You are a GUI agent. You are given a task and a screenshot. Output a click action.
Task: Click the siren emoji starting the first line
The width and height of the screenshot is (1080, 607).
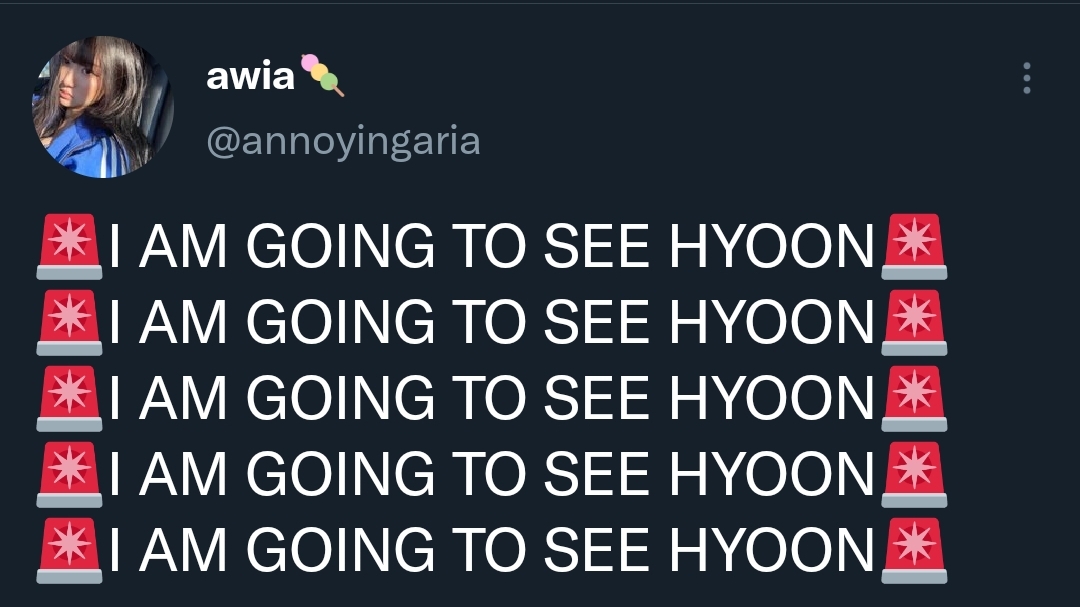point(70,247)
